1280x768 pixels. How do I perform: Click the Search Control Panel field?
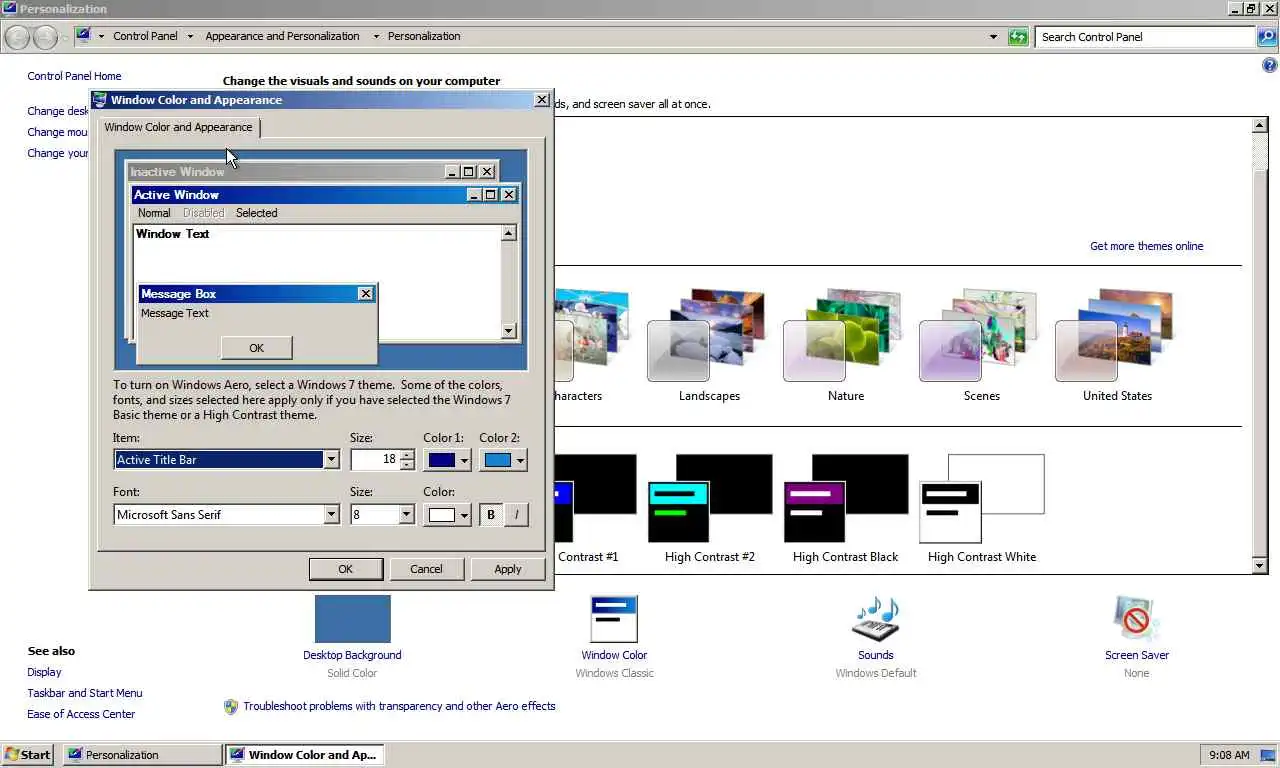(x=1145, y=37)
